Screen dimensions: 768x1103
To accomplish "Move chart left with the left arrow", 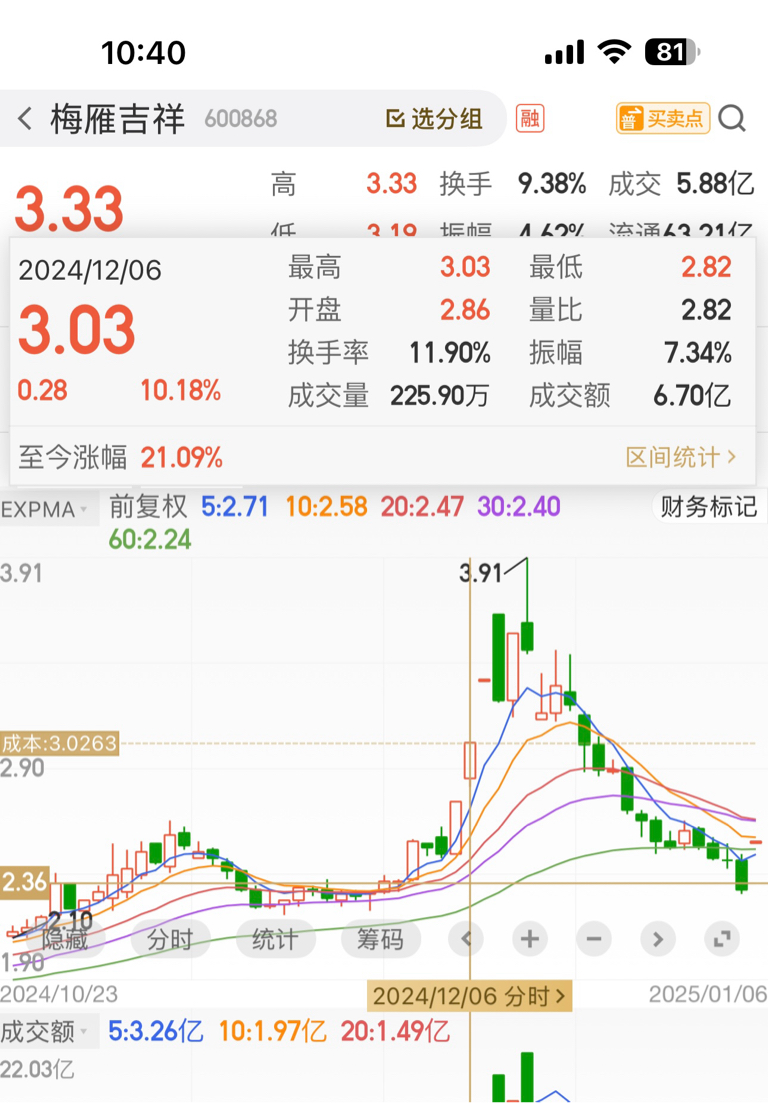I will (466, 938).
